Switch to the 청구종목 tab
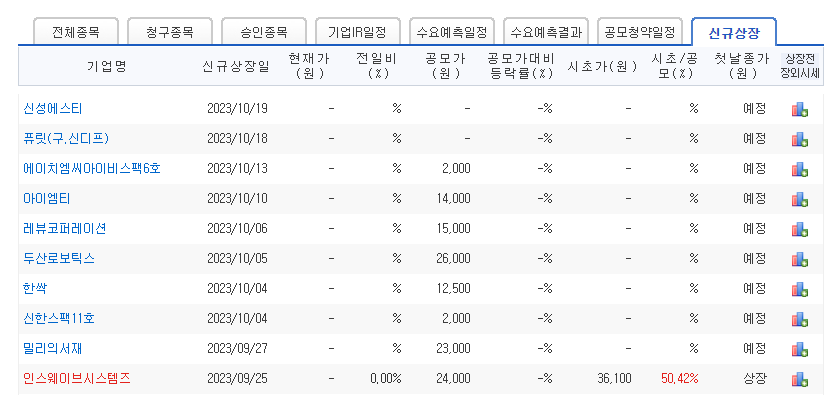 [170, 32]
